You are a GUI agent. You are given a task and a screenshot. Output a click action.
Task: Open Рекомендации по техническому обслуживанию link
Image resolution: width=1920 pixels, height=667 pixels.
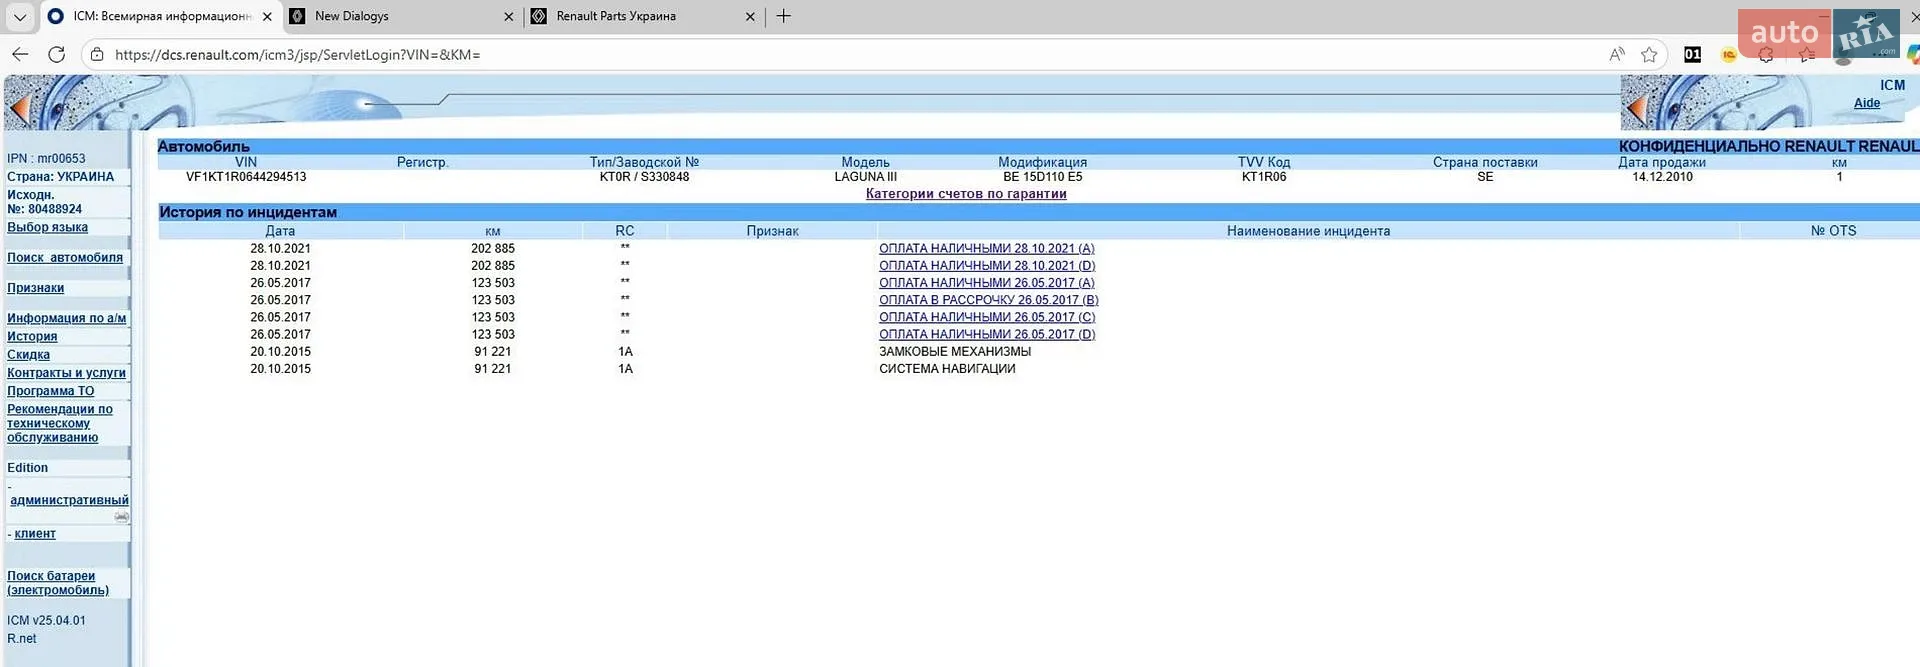point(60,423)
